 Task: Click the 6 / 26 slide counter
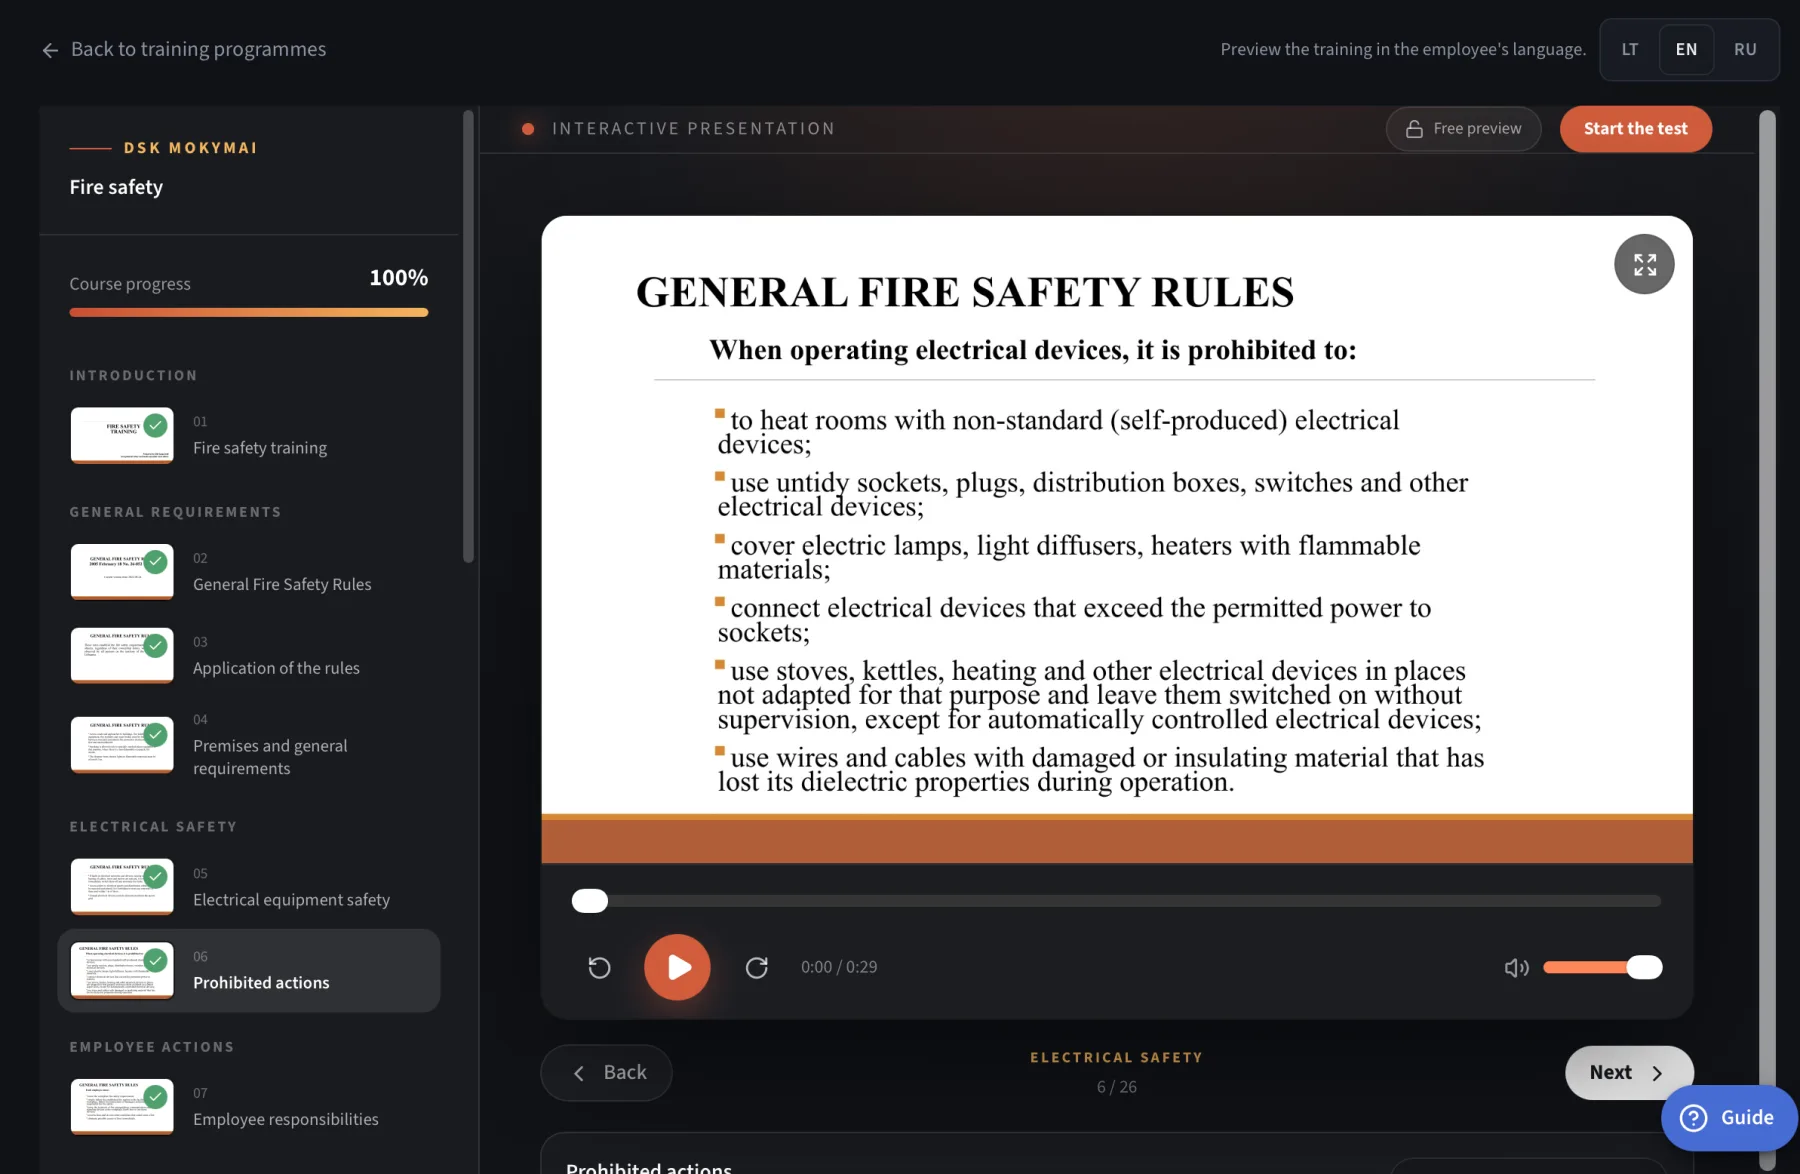click(x=1117, y=1087)
